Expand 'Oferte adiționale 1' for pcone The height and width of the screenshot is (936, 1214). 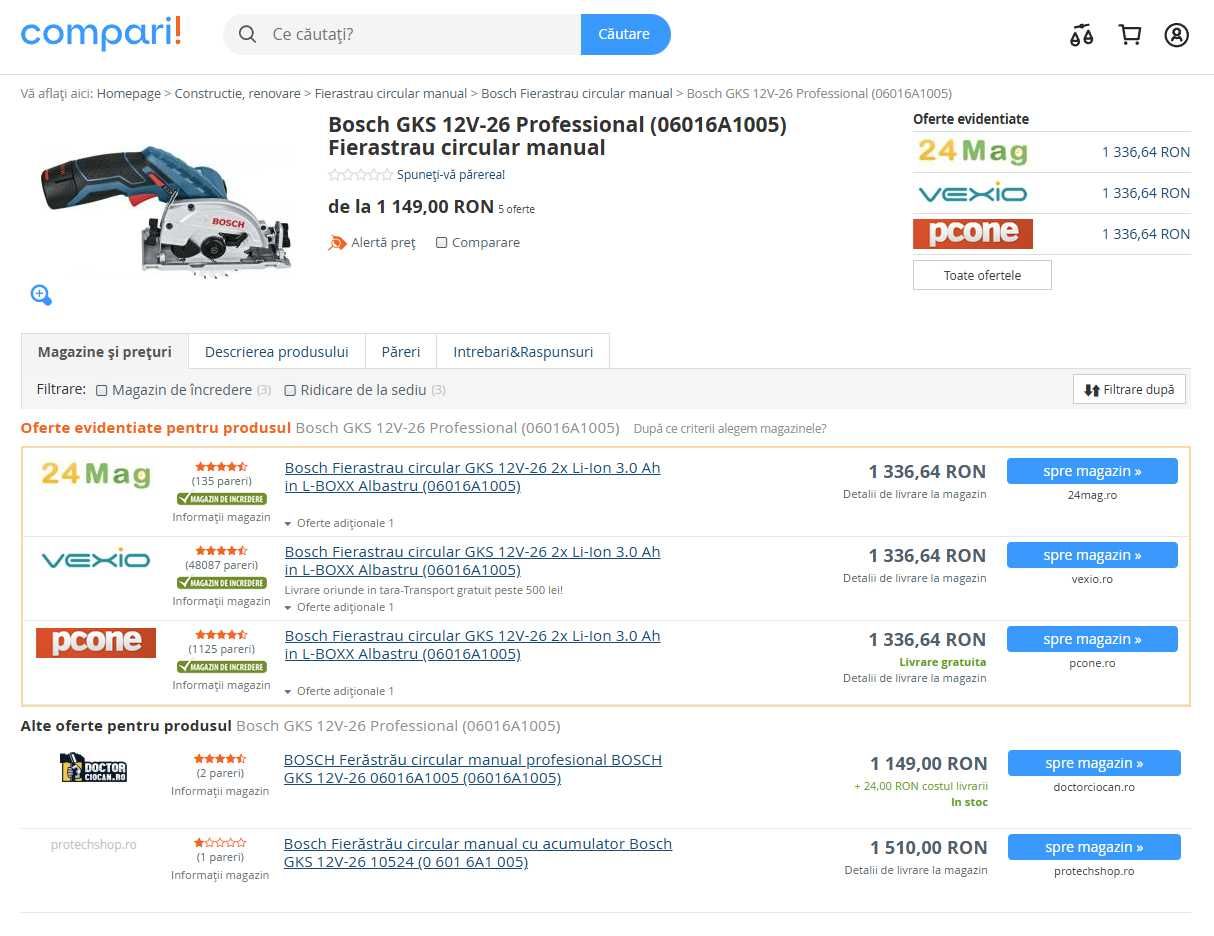click(x=339, y=691)
